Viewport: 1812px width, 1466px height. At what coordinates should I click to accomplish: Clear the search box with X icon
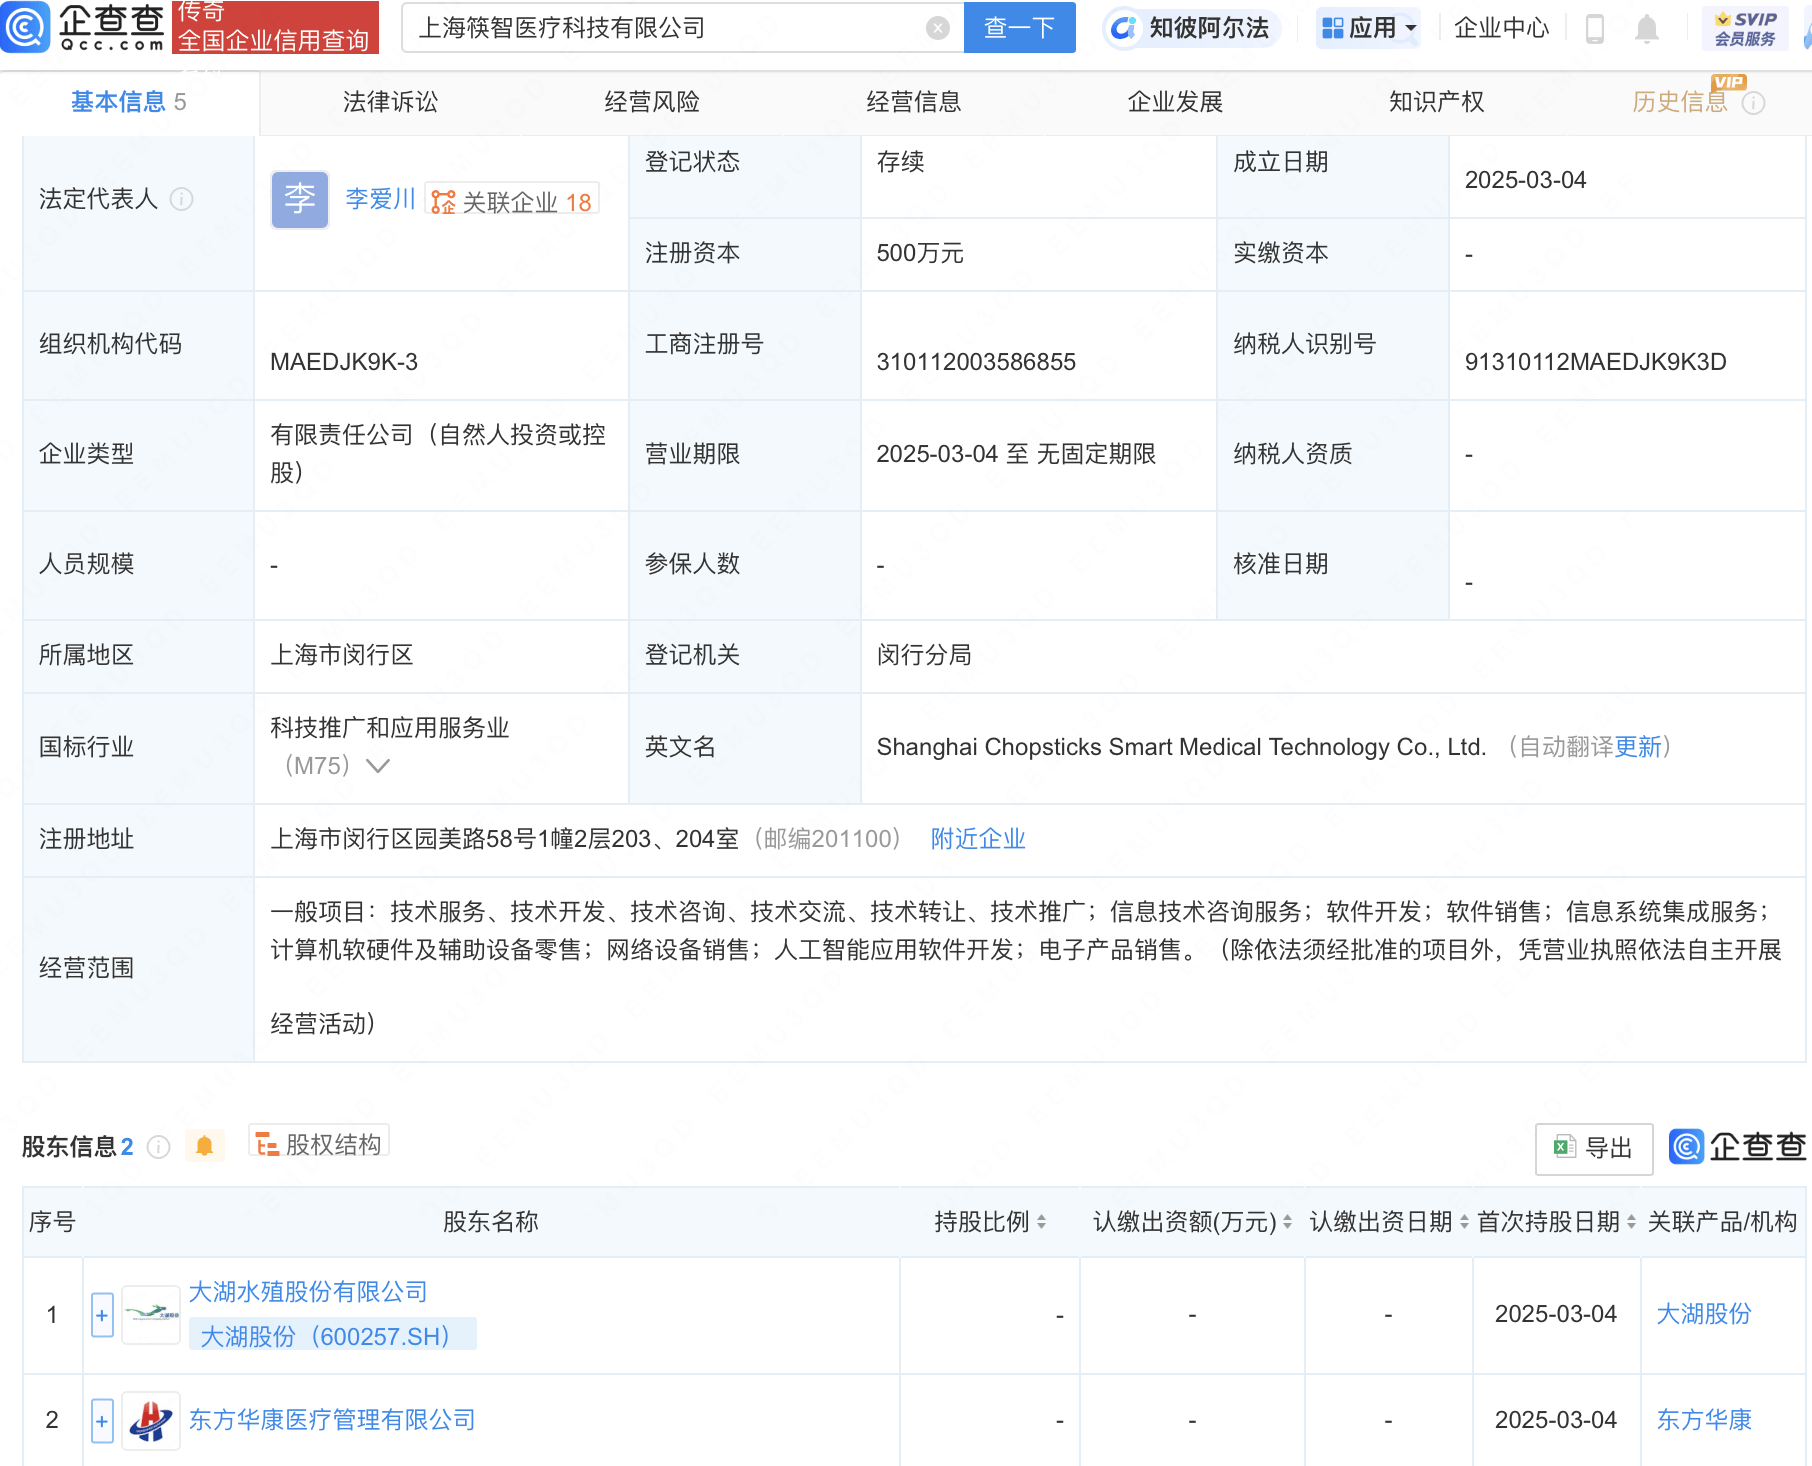coord(938,28)
